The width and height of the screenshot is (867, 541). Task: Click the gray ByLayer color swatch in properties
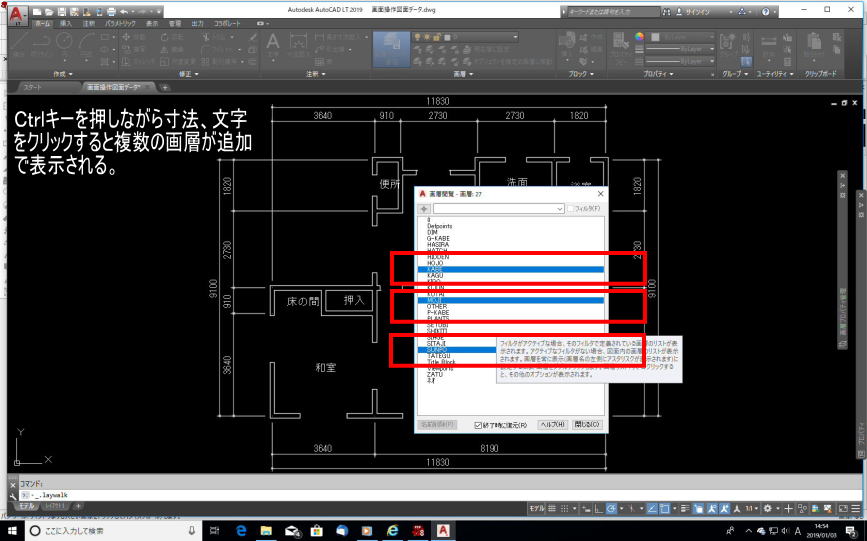click(x=655, y=37)
